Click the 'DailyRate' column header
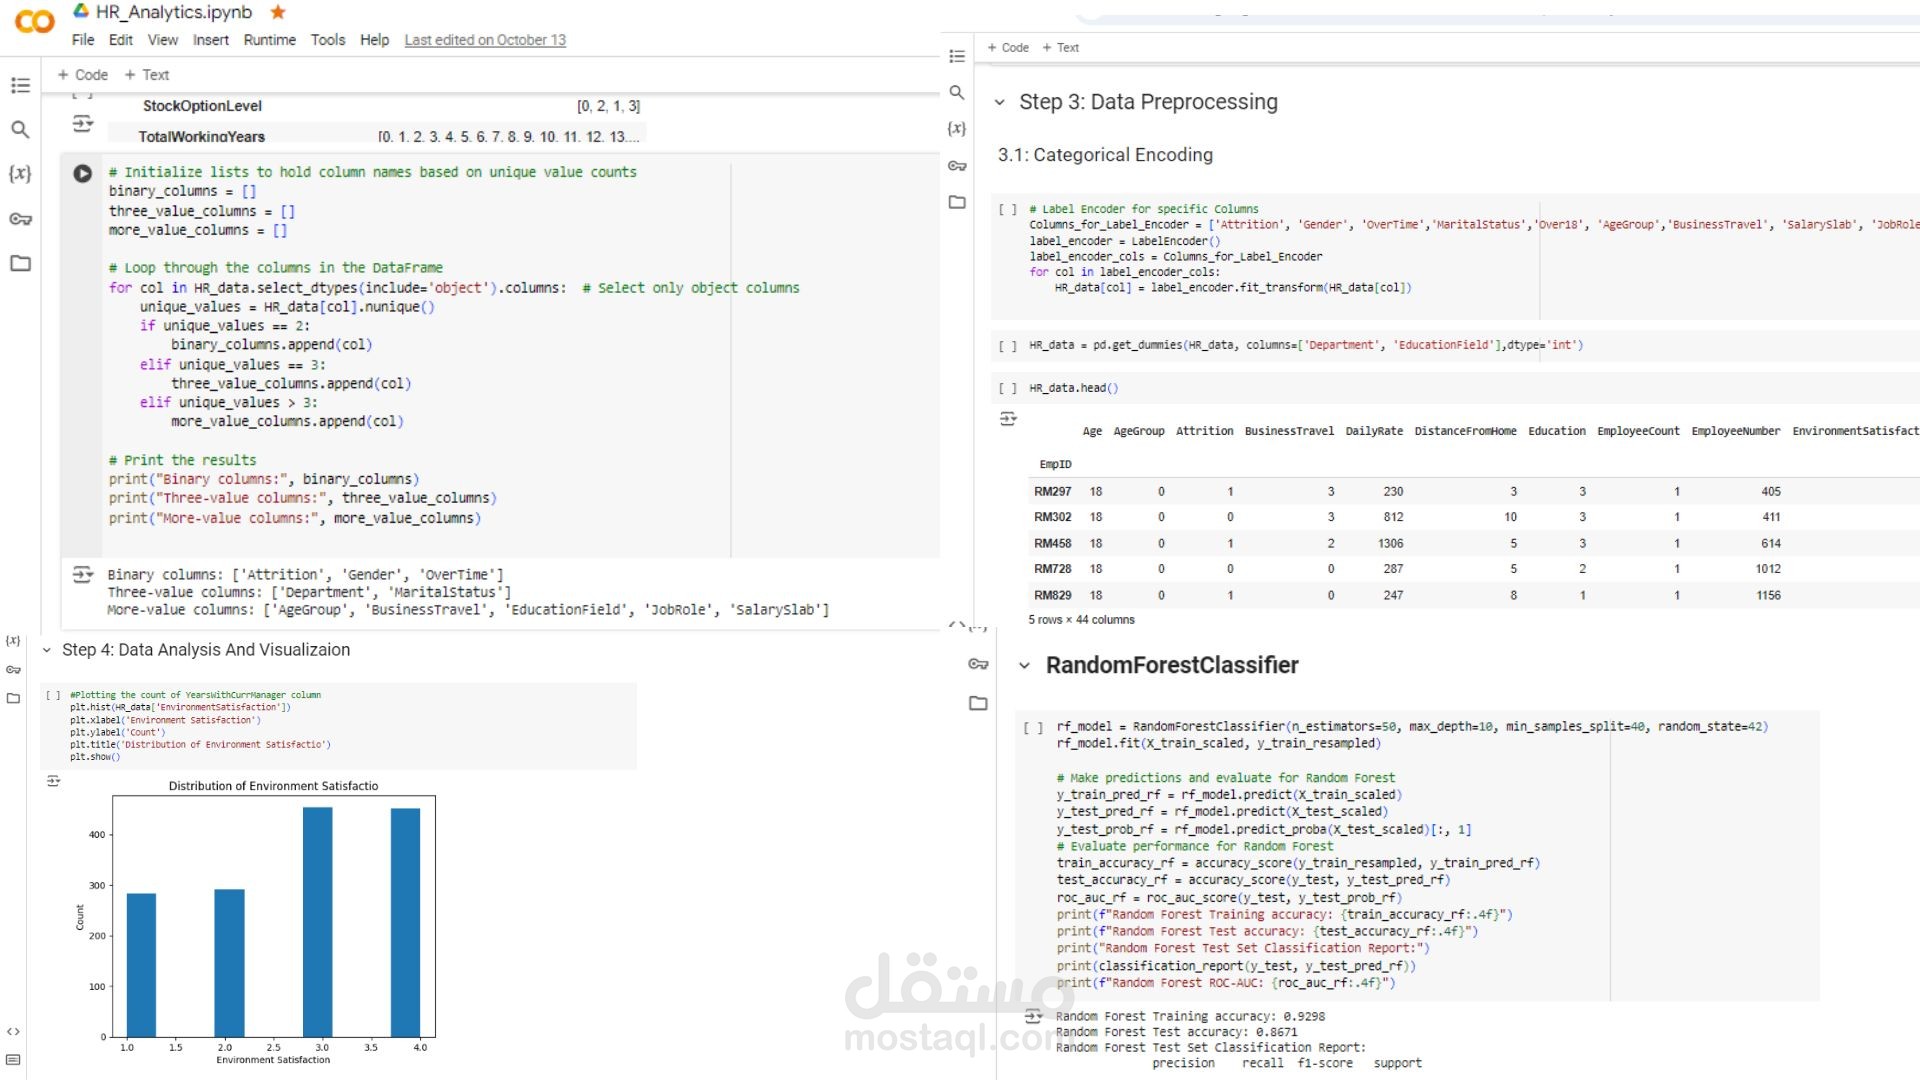This screenshot has width=1920, height=1080. (x=1374, y=431)
